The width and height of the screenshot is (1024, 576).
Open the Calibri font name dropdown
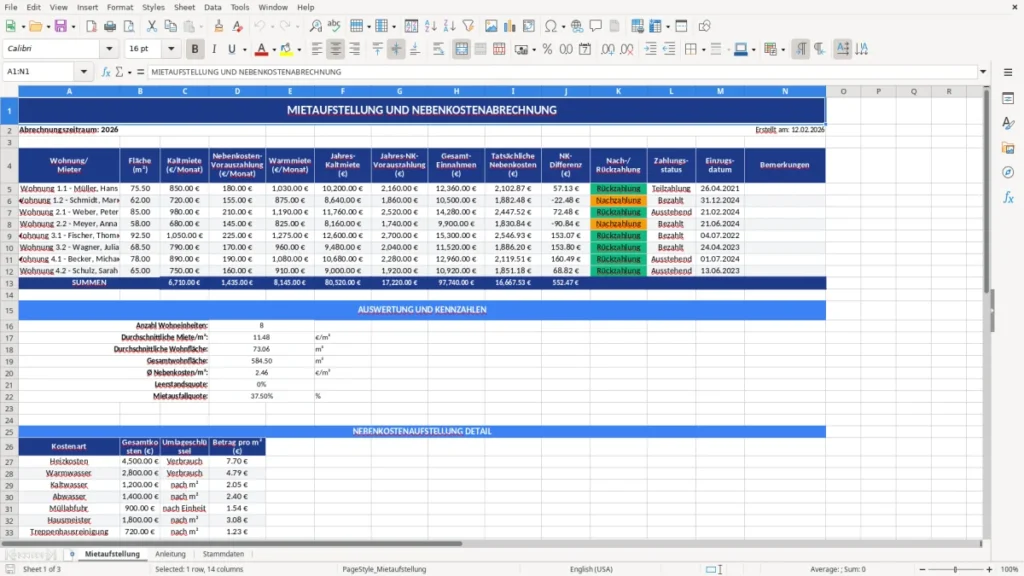pos(109,48)
